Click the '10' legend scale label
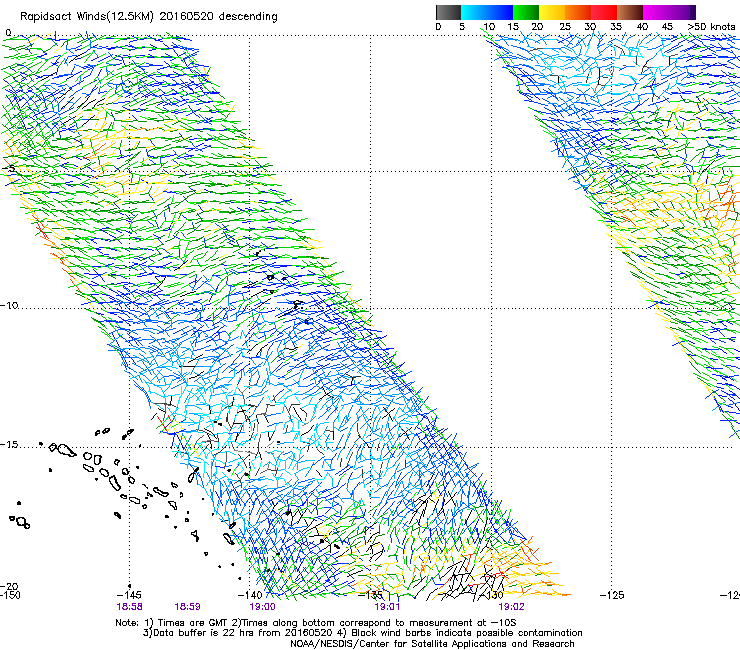 click(x=489, y=26)
